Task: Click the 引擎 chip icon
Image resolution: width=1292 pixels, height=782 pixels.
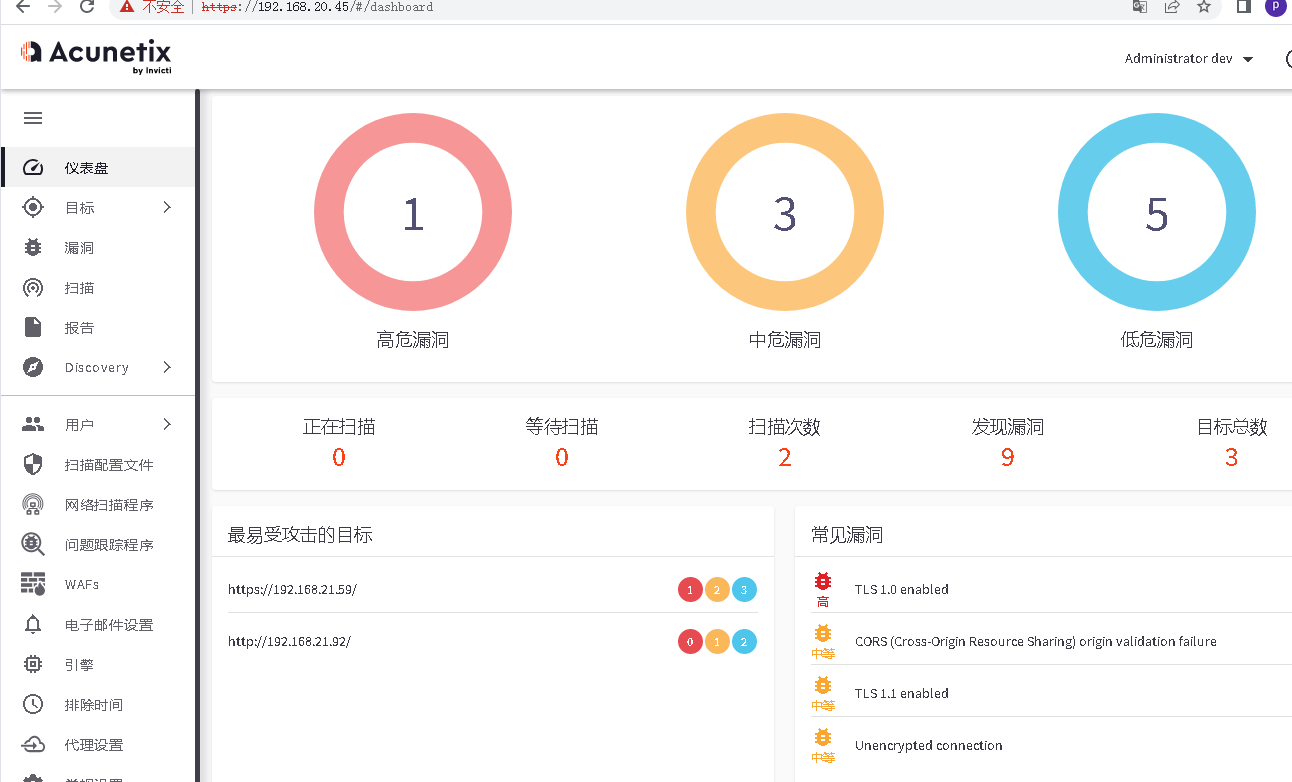Action: pos(33,664)
